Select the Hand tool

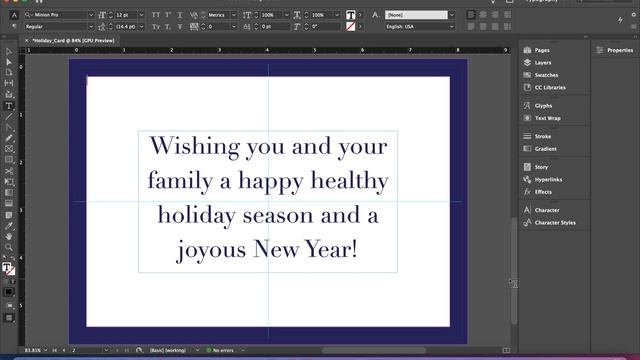tap(9, 236)
